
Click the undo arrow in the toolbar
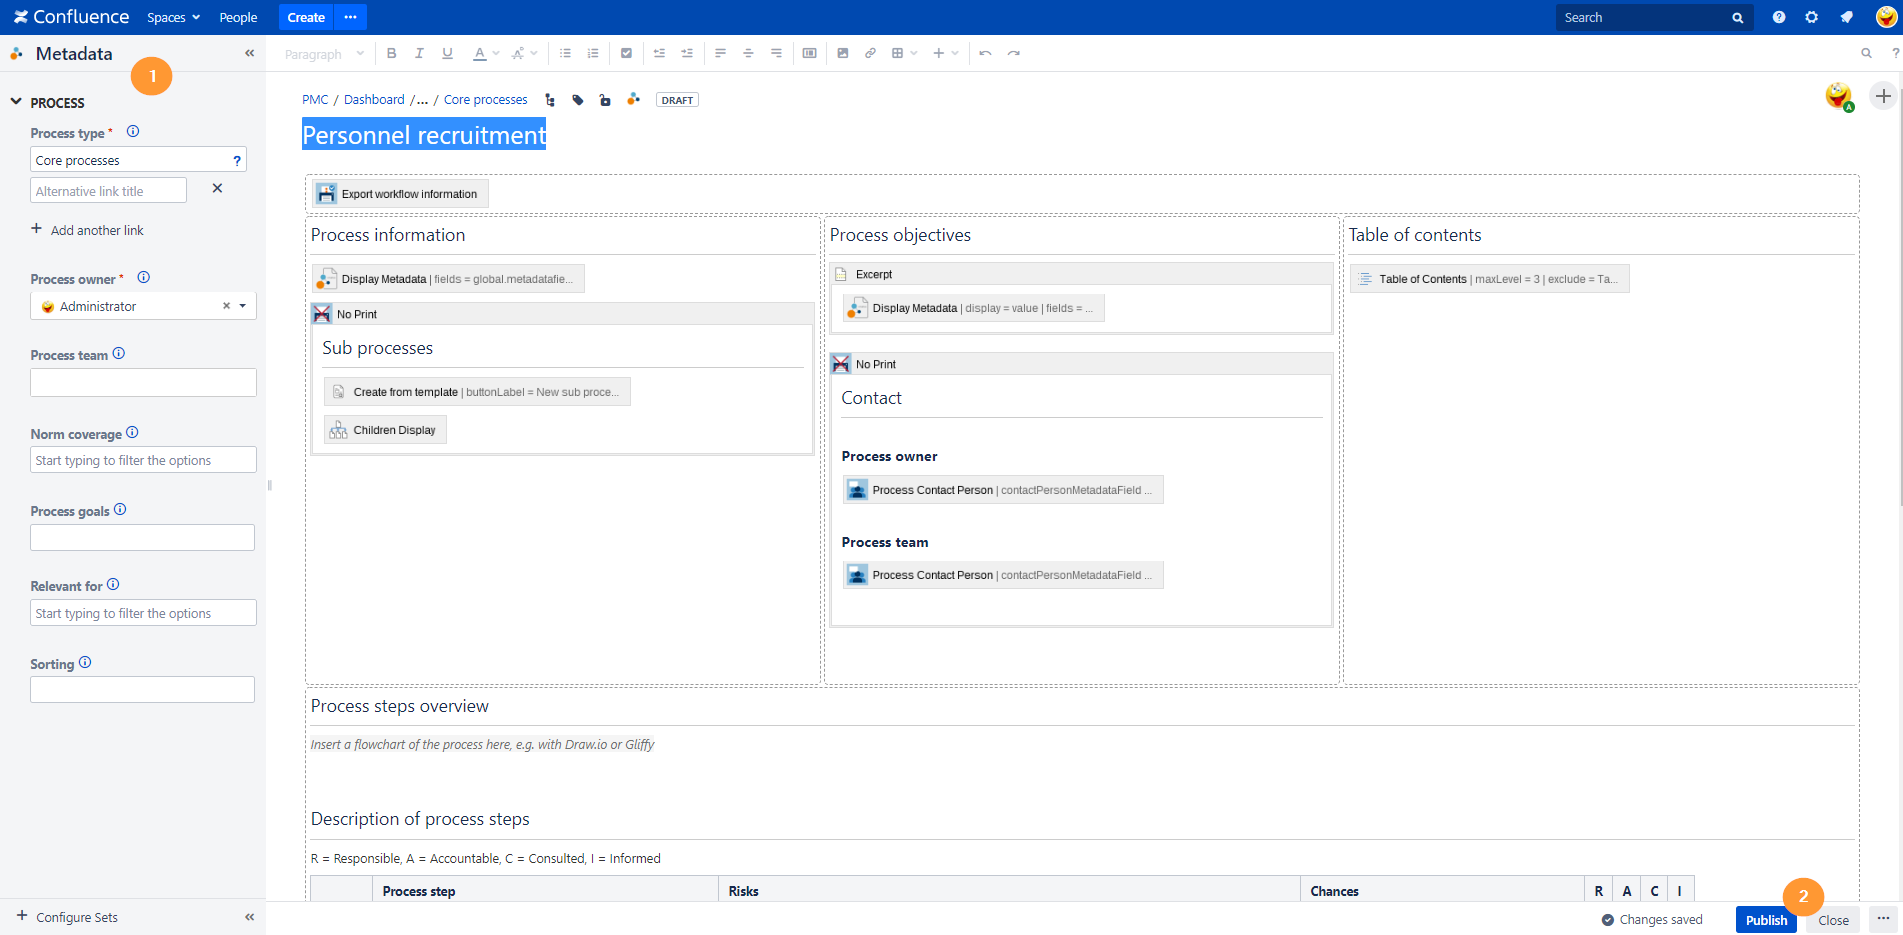[x=985, y=53]
